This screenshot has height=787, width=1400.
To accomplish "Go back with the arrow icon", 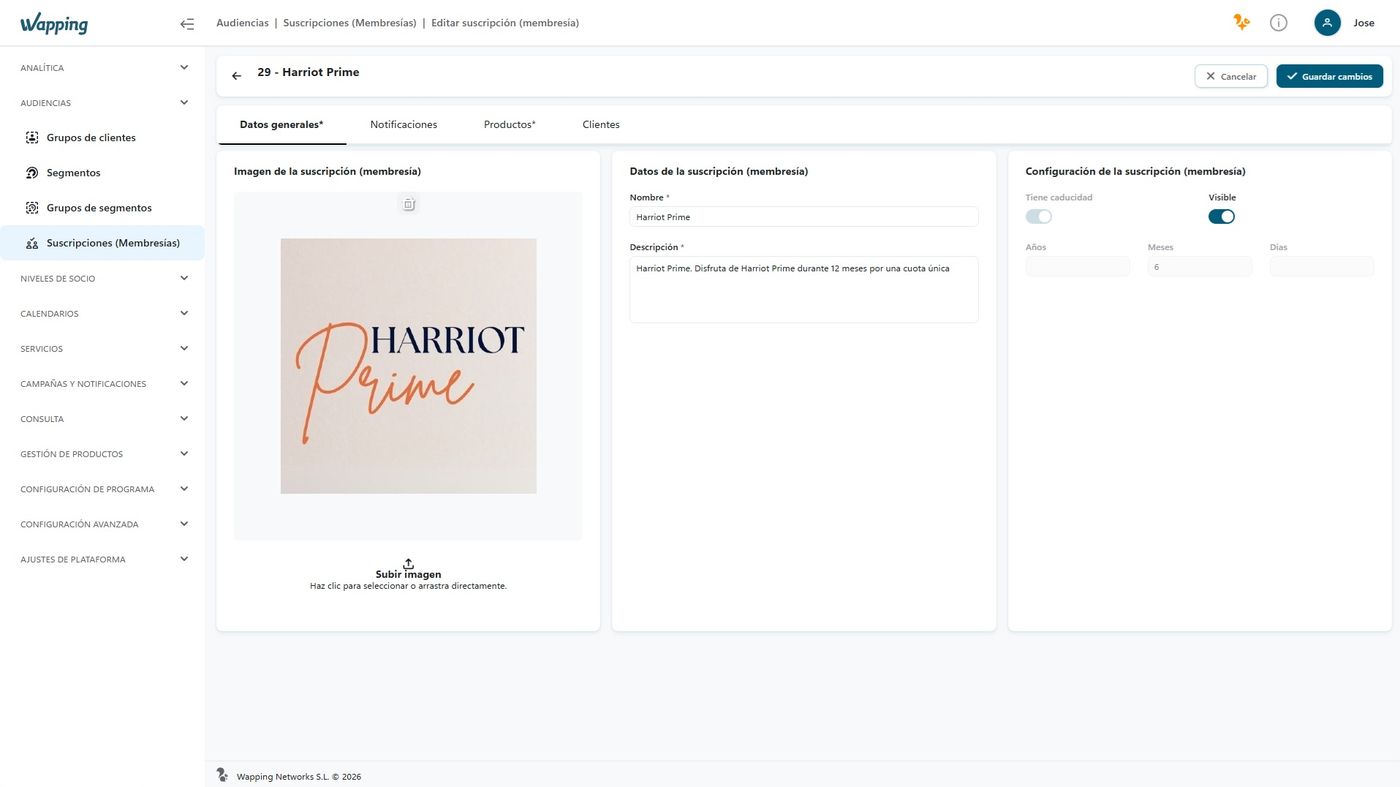I will (237, 76).
